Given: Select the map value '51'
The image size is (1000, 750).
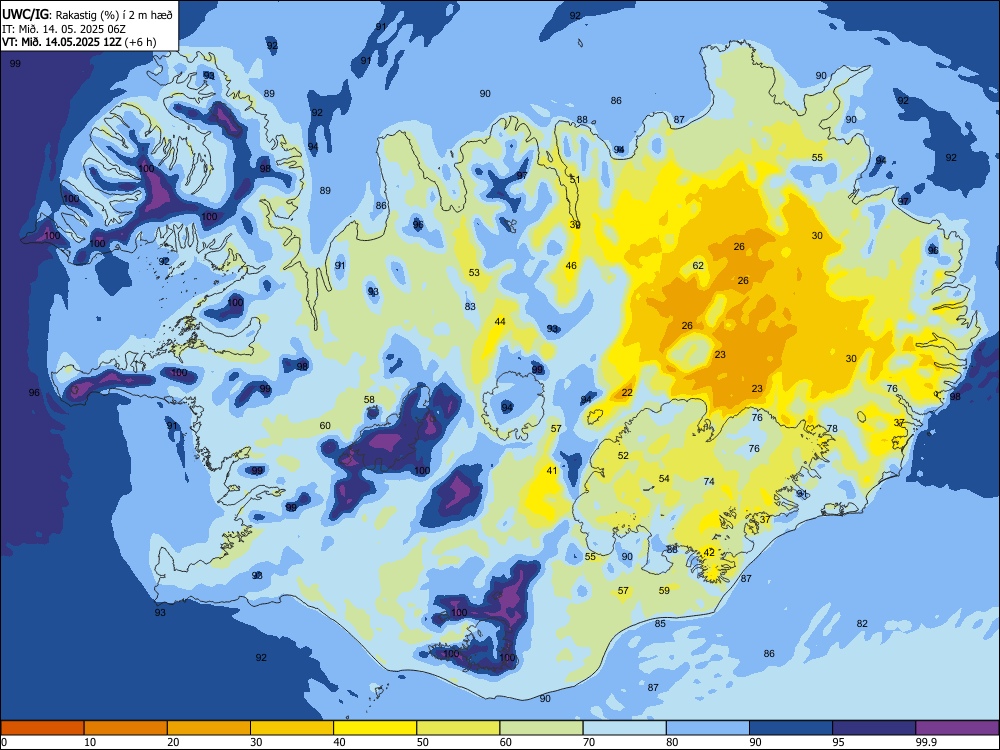Looking at the screenshot, I should [x=575, y=179].
